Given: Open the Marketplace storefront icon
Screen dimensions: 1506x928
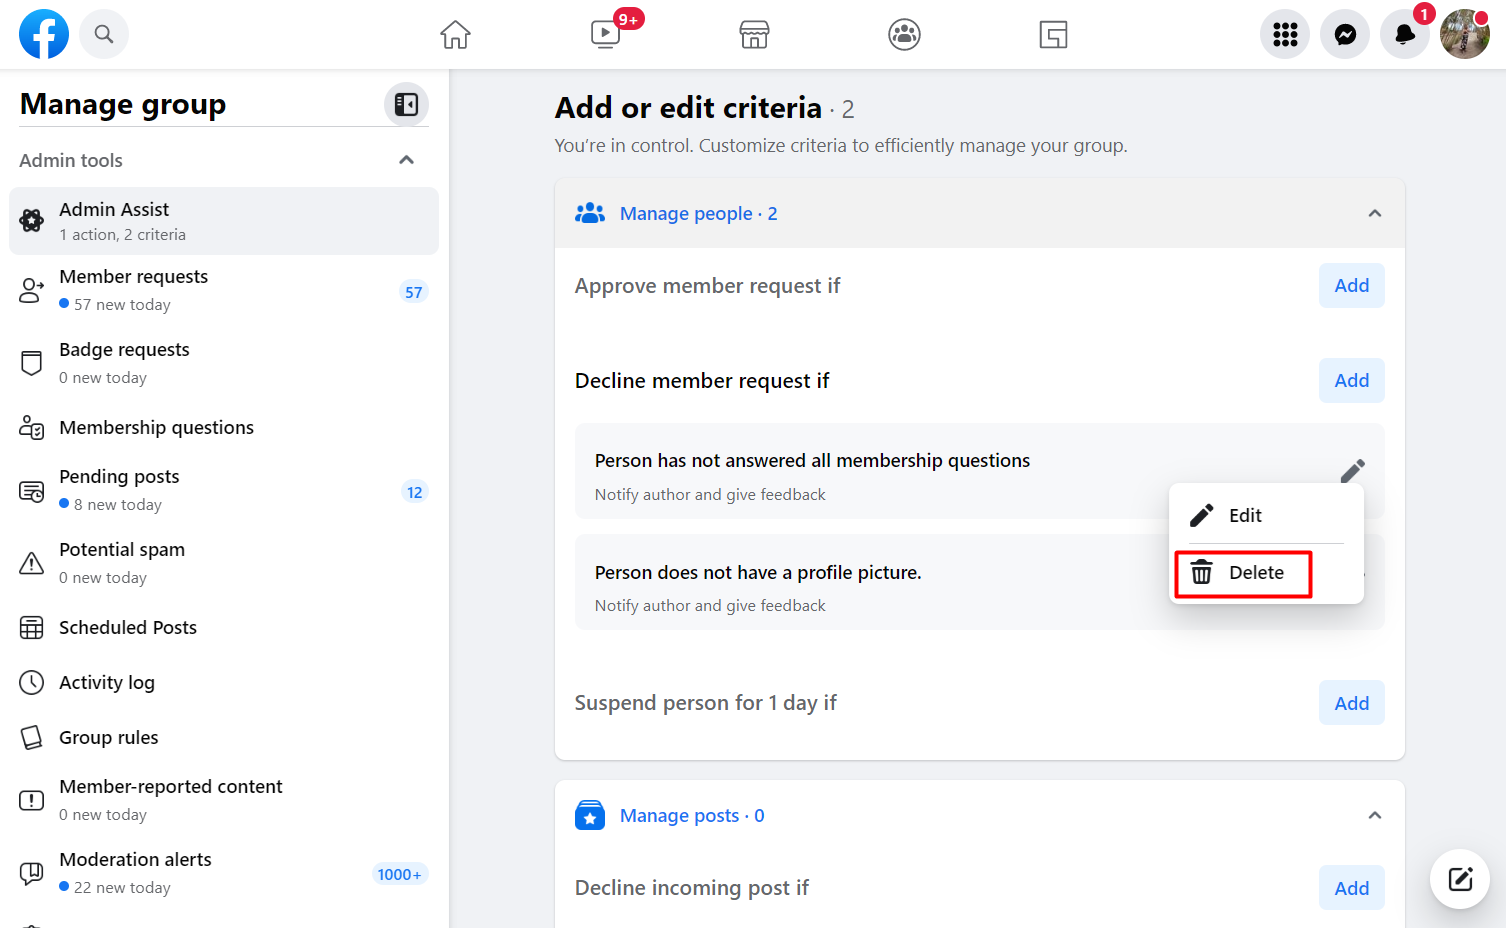Looking at the screenshot, I should [754, 34].
